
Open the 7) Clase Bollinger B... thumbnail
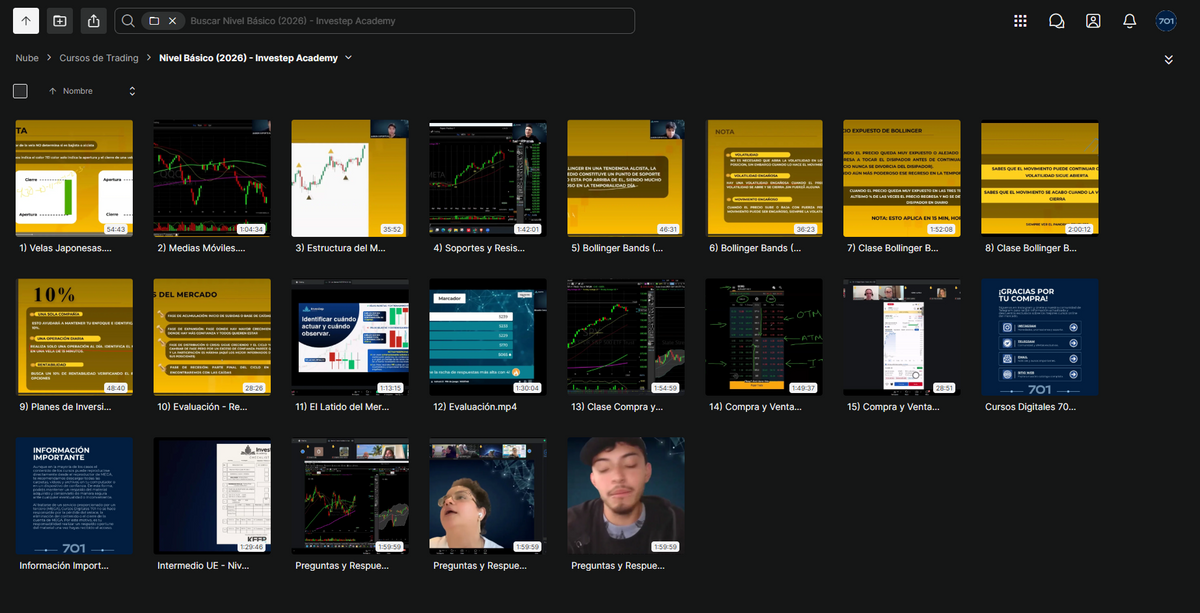tap(902, 178)
